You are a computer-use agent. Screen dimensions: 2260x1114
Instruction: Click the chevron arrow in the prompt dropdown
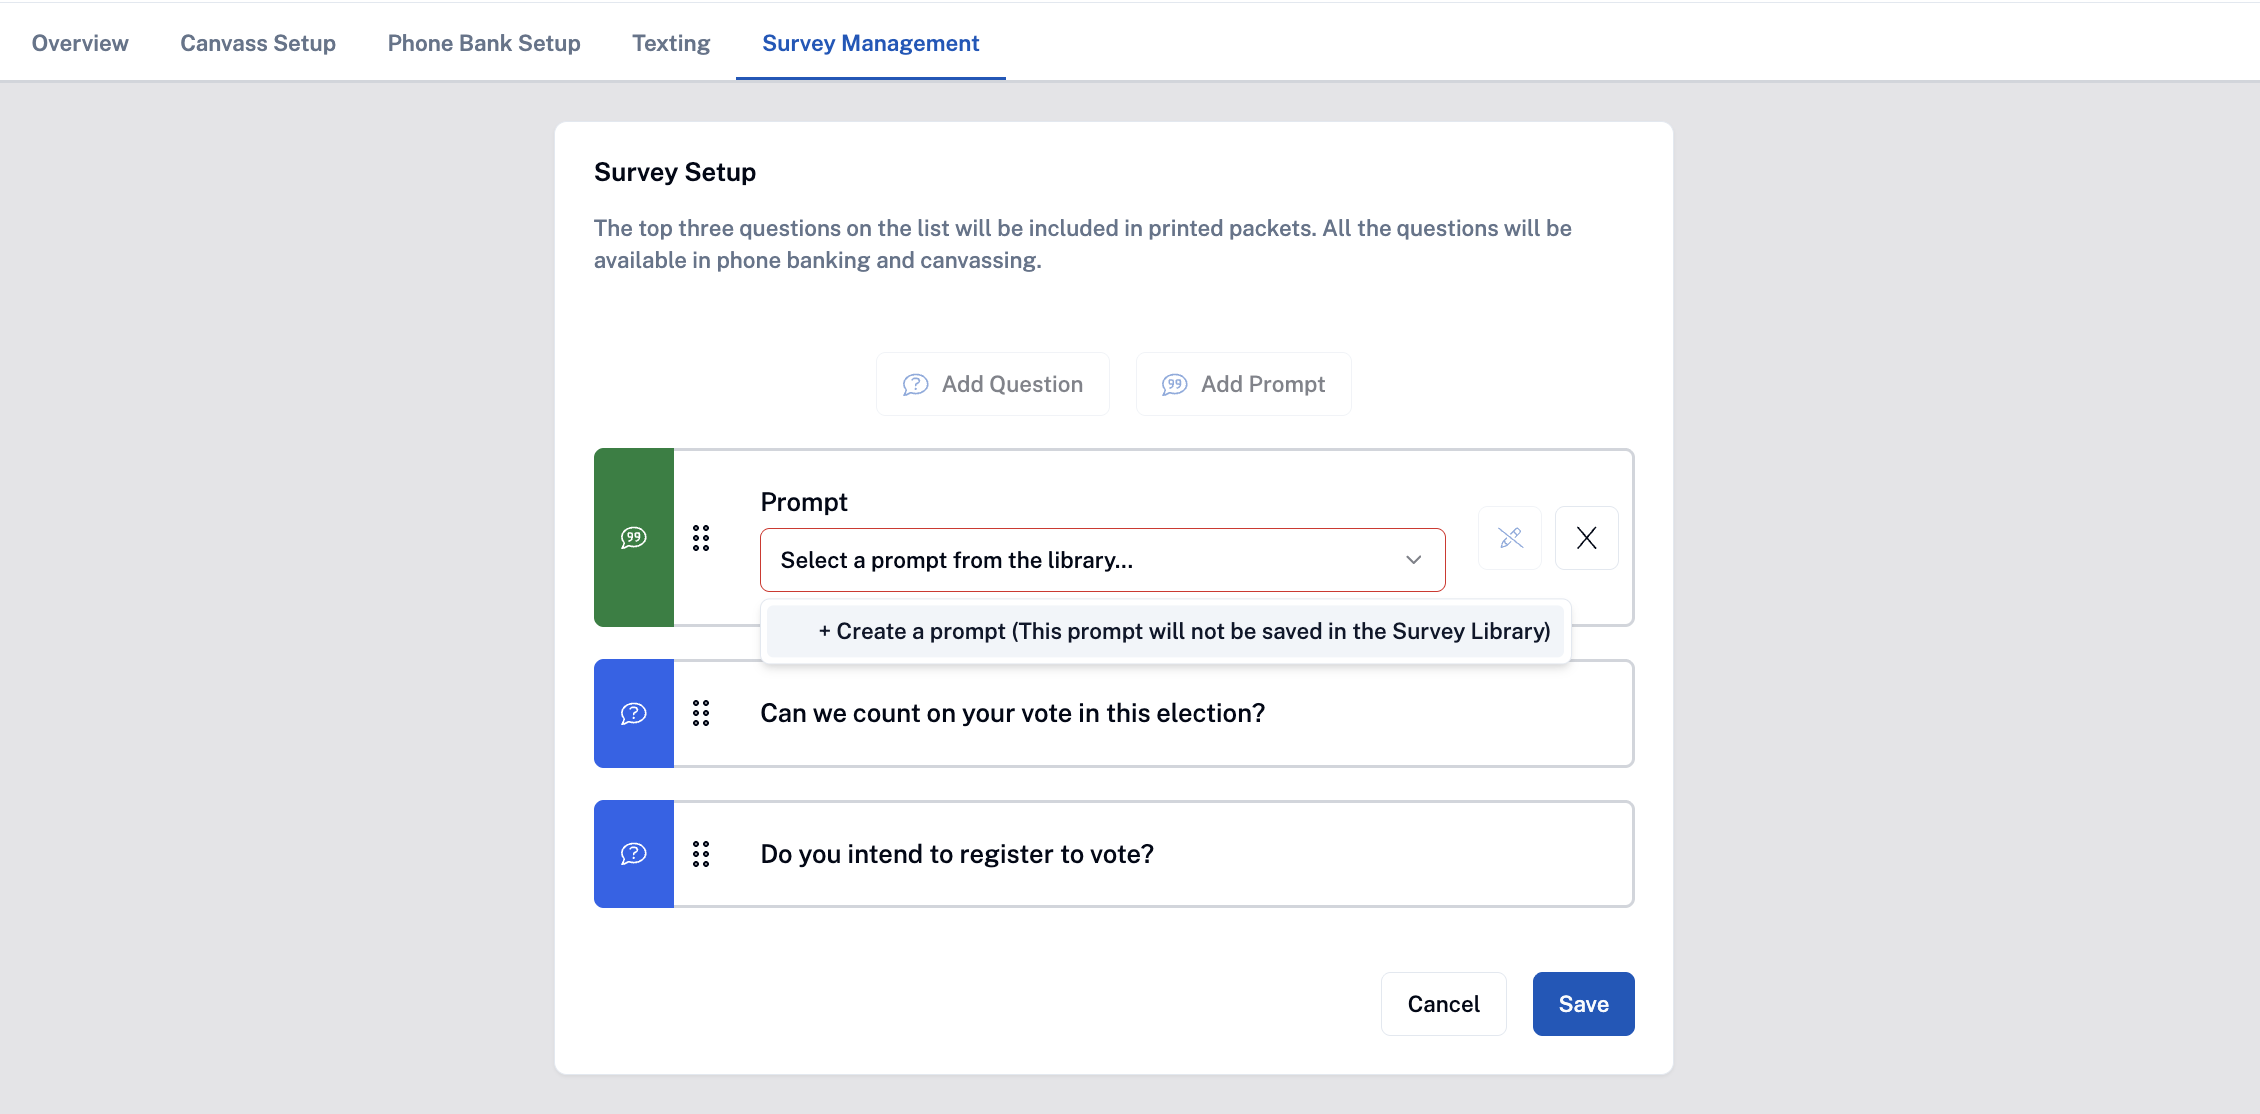pos(1413,560)
